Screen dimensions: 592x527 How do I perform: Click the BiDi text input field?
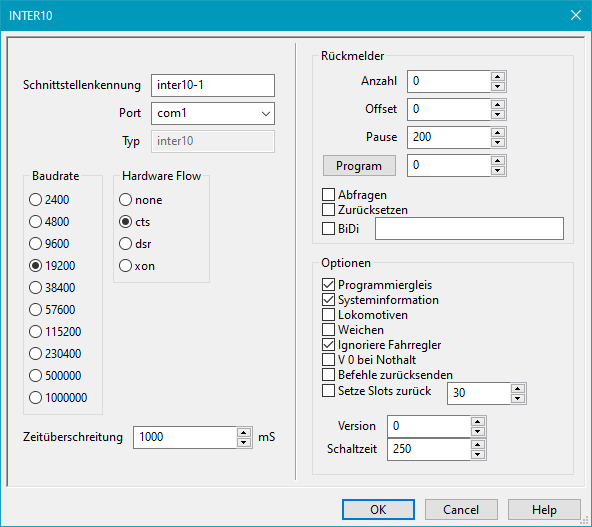[x=469, y=228]
